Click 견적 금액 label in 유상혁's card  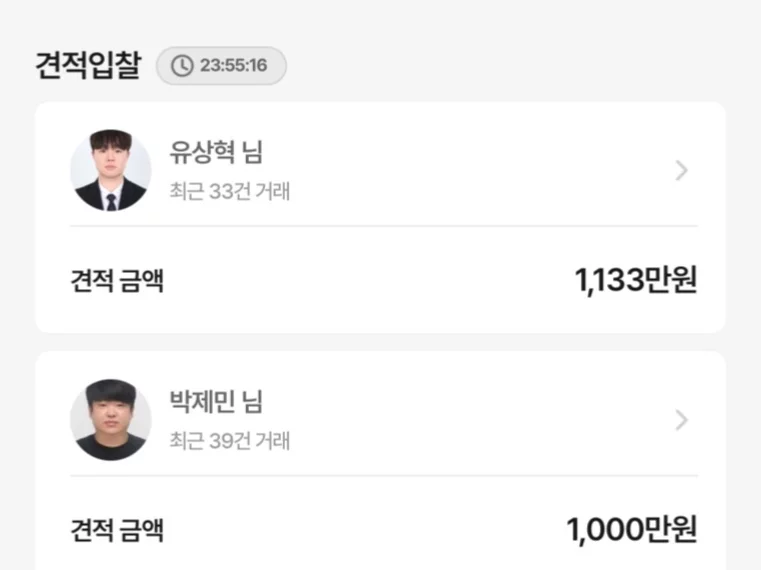point(117,281)
